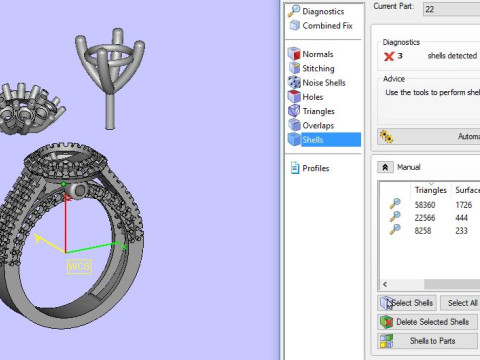Open the Profiles page

(x=310, y=168)
